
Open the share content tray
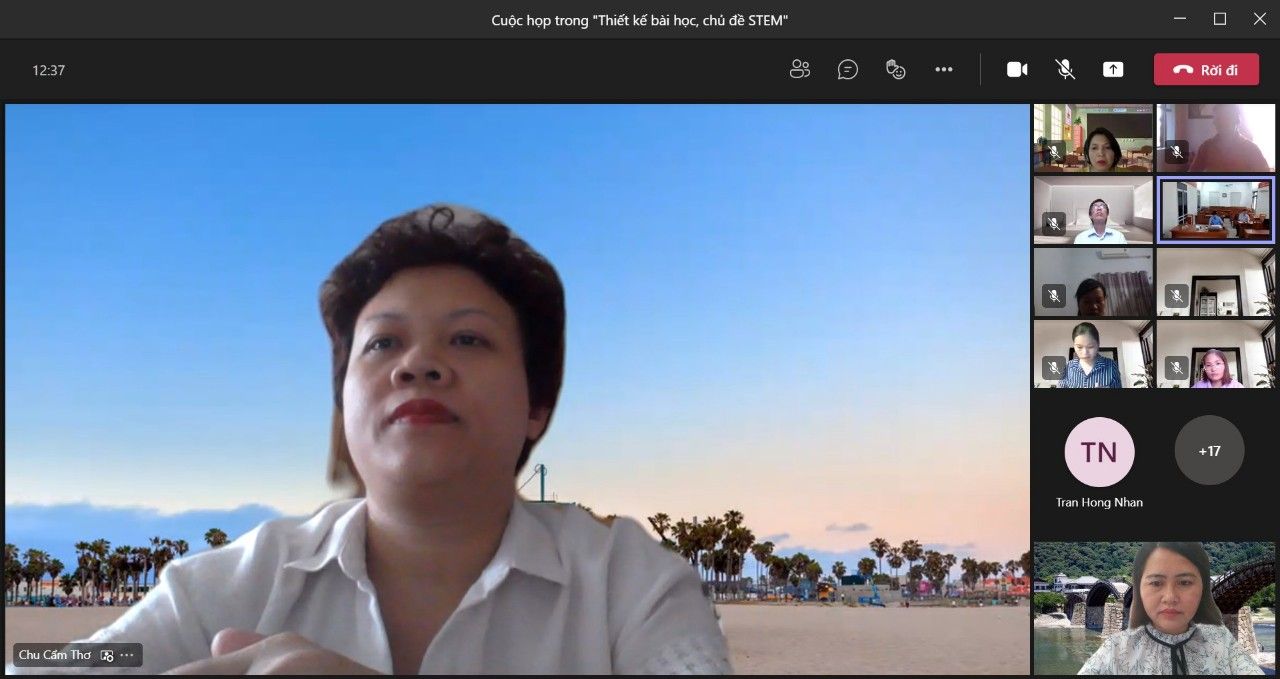tap(1113, 69)
